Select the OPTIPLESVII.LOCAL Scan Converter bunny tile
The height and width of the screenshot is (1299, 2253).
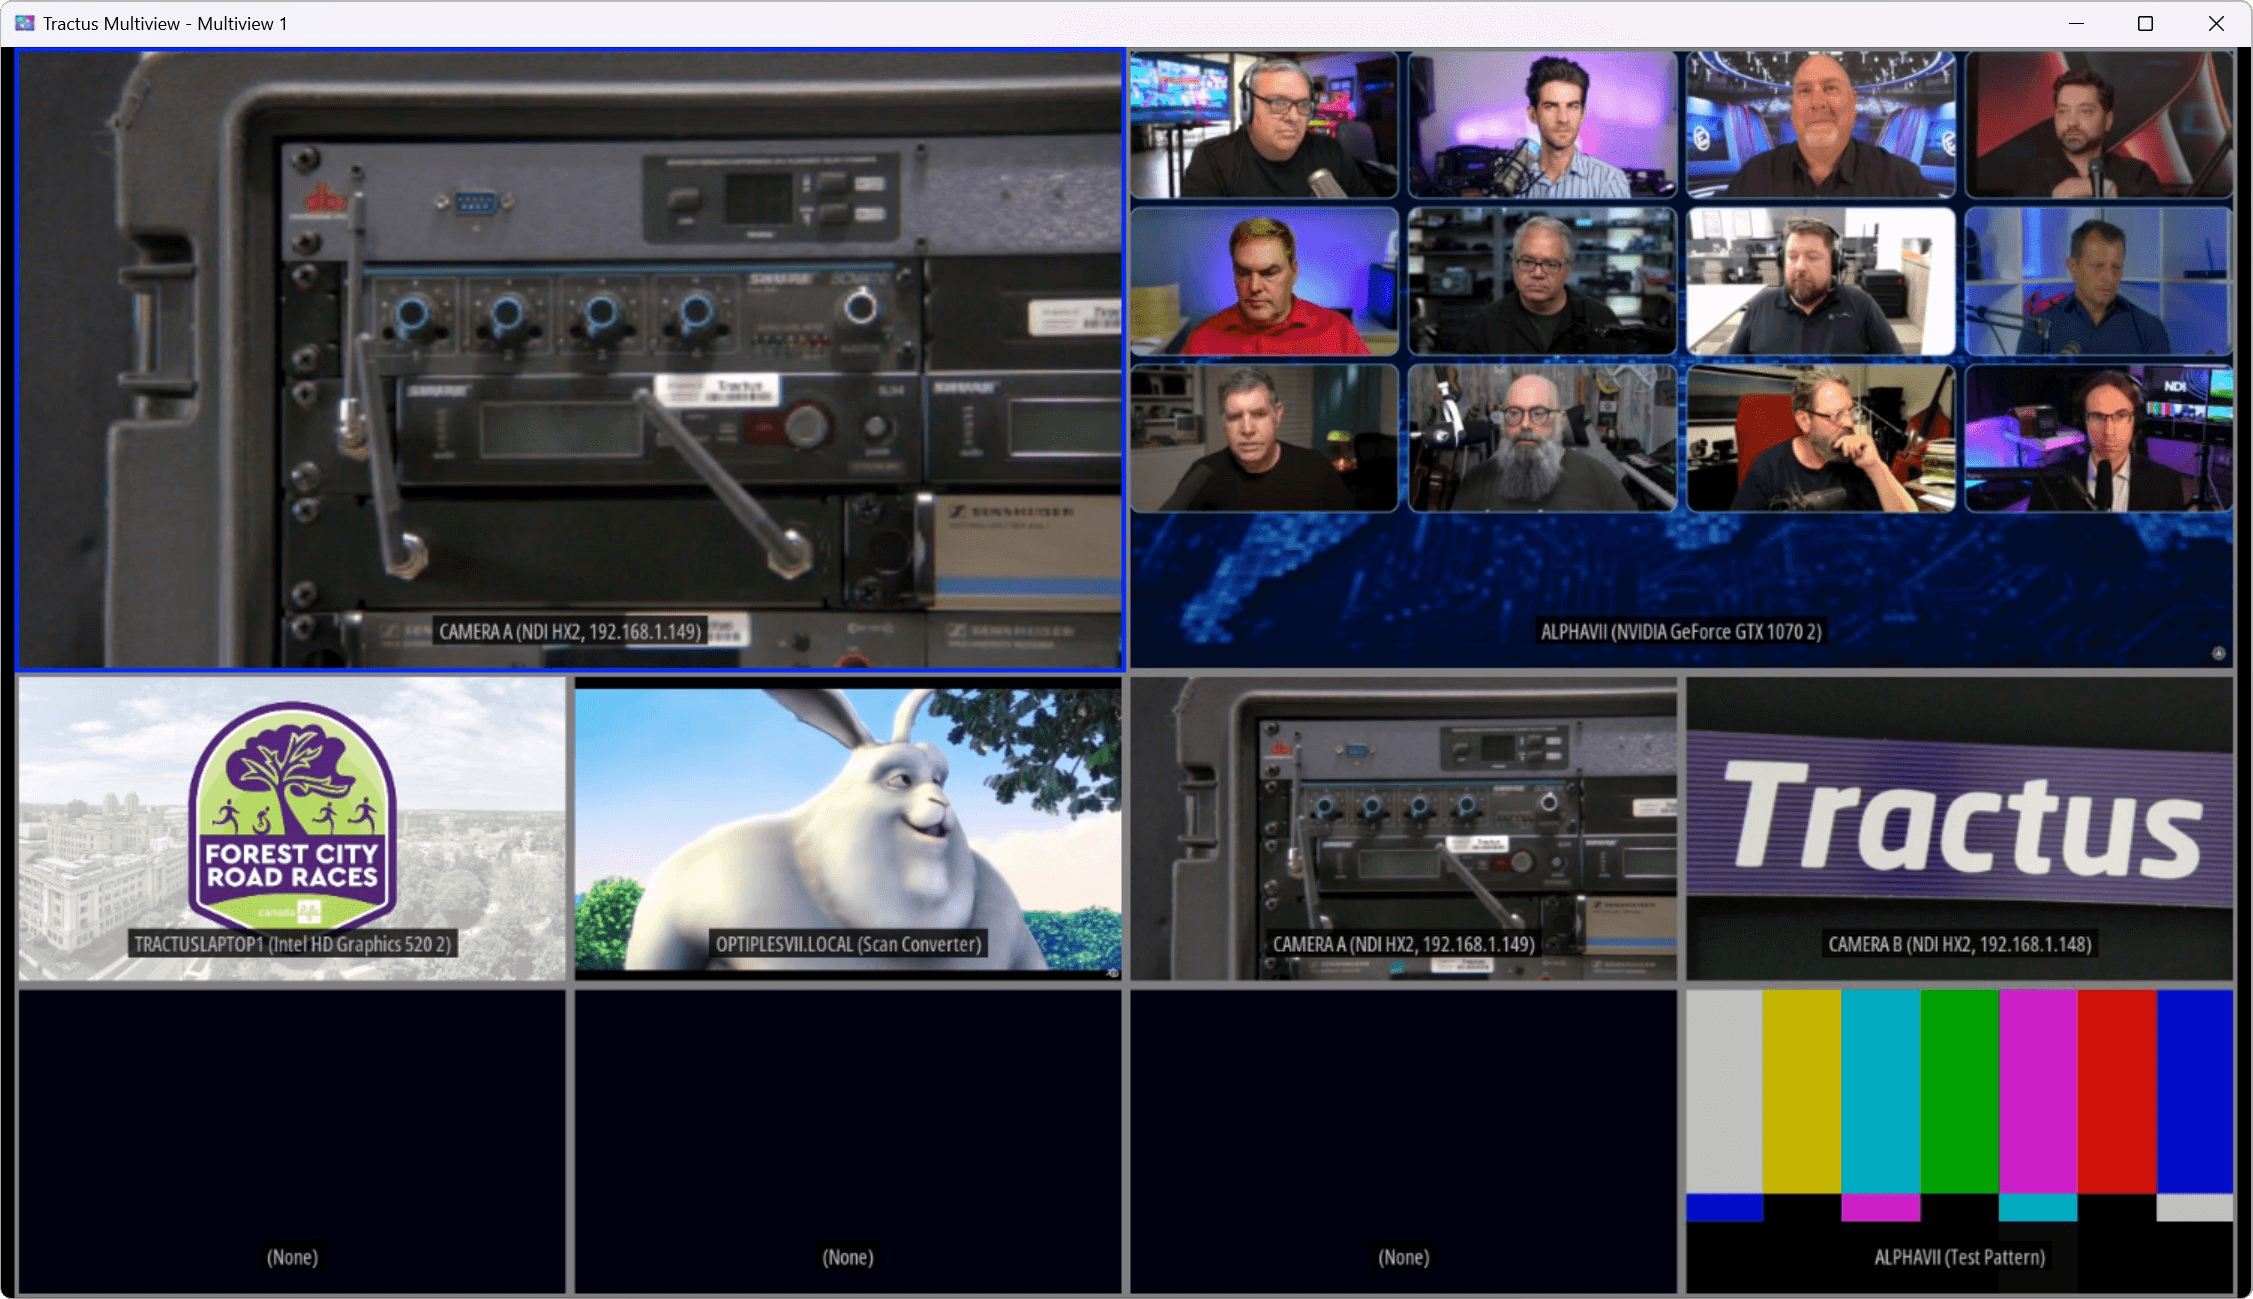(848, 828)
